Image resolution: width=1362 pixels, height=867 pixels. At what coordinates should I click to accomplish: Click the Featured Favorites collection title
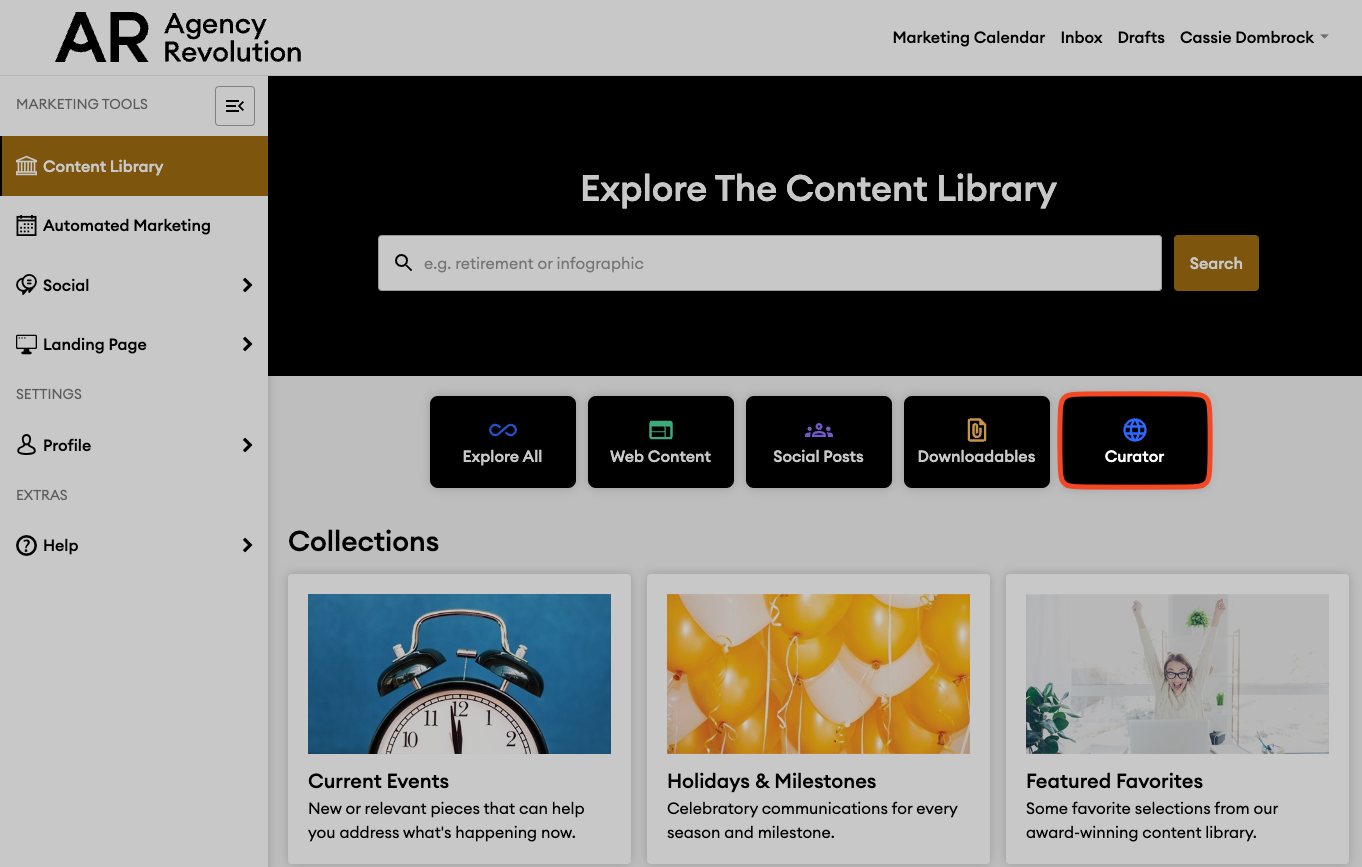coord(1114,781)
